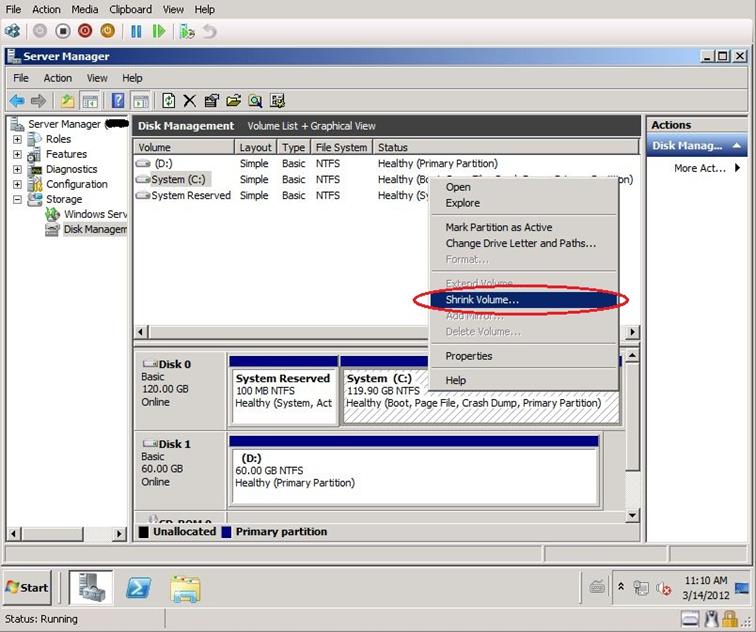756x632 pixels.
Task: Expand the Diagnostics tree node
Action: tap(17, 169)
